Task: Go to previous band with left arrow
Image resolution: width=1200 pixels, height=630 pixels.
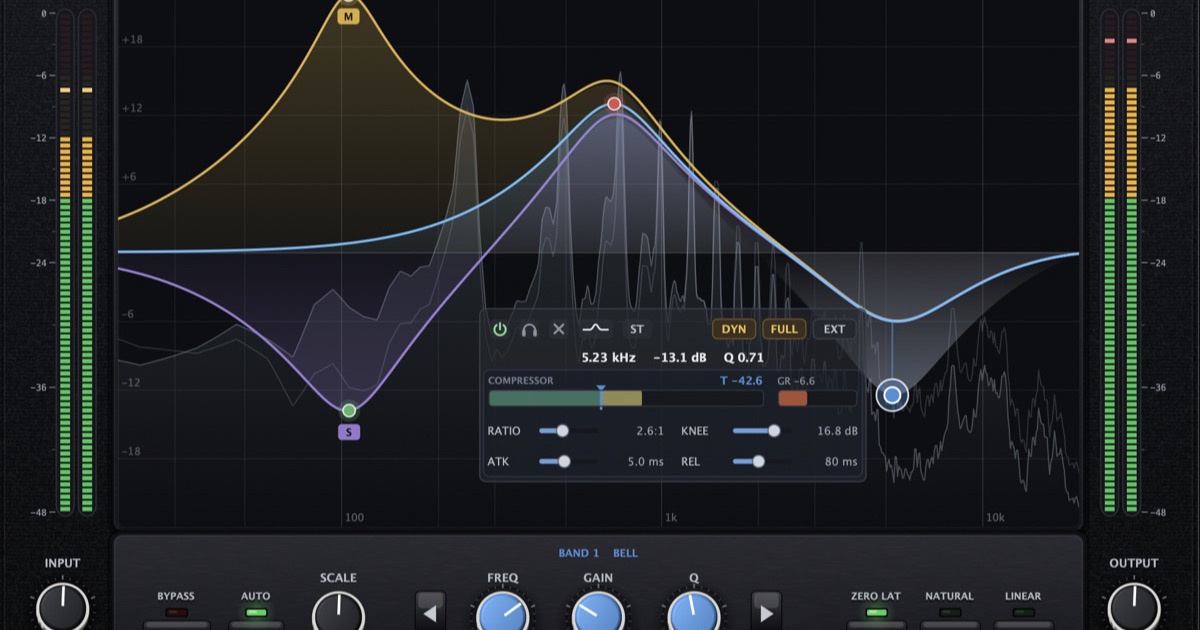Action: tap(430, 611)
